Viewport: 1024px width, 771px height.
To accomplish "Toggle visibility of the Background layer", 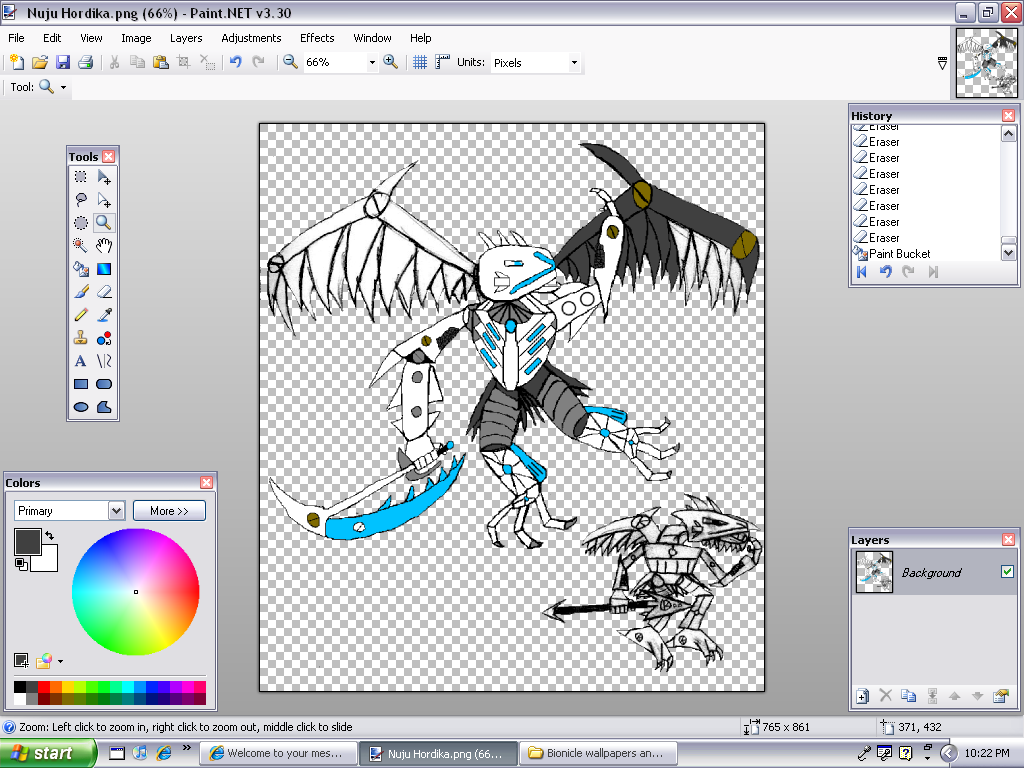I will (1005, 572).
